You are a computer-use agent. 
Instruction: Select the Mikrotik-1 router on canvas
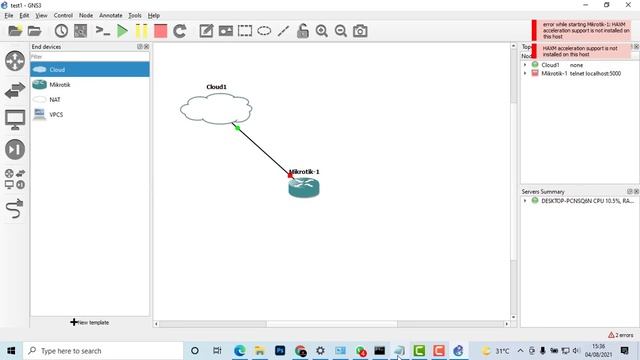pos(304,187)
